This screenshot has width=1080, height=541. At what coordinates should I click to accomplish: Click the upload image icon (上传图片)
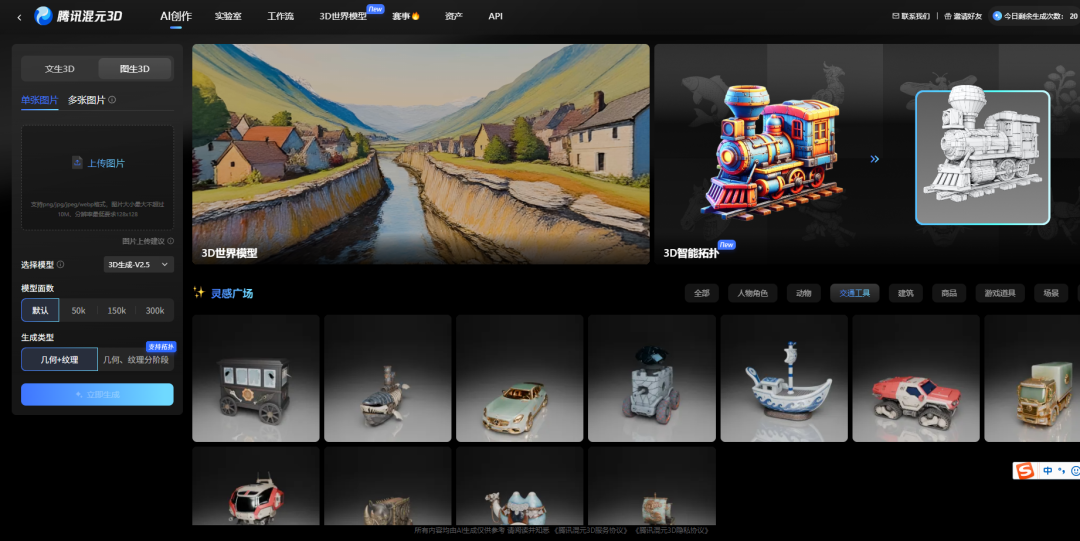(77, 163)
